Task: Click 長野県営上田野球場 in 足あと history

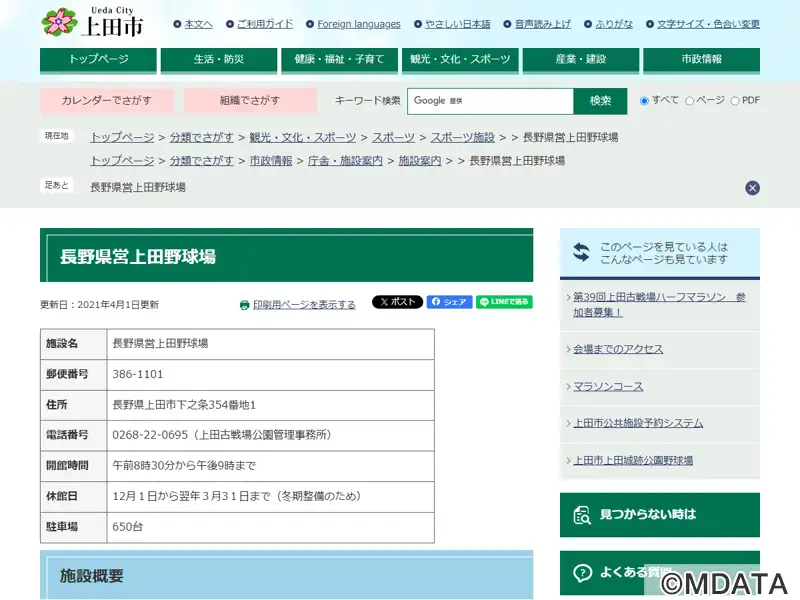Action: pos(138,188)
